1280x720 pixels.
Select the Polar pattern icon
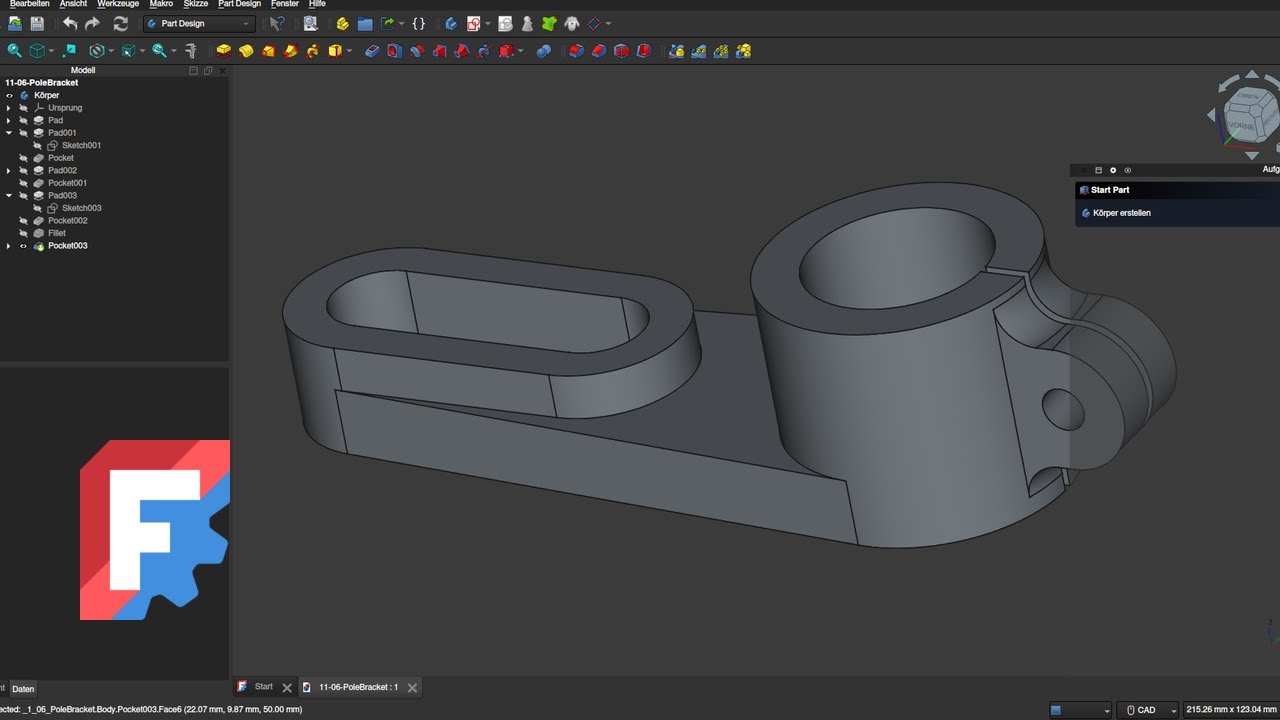click(720, 50)
